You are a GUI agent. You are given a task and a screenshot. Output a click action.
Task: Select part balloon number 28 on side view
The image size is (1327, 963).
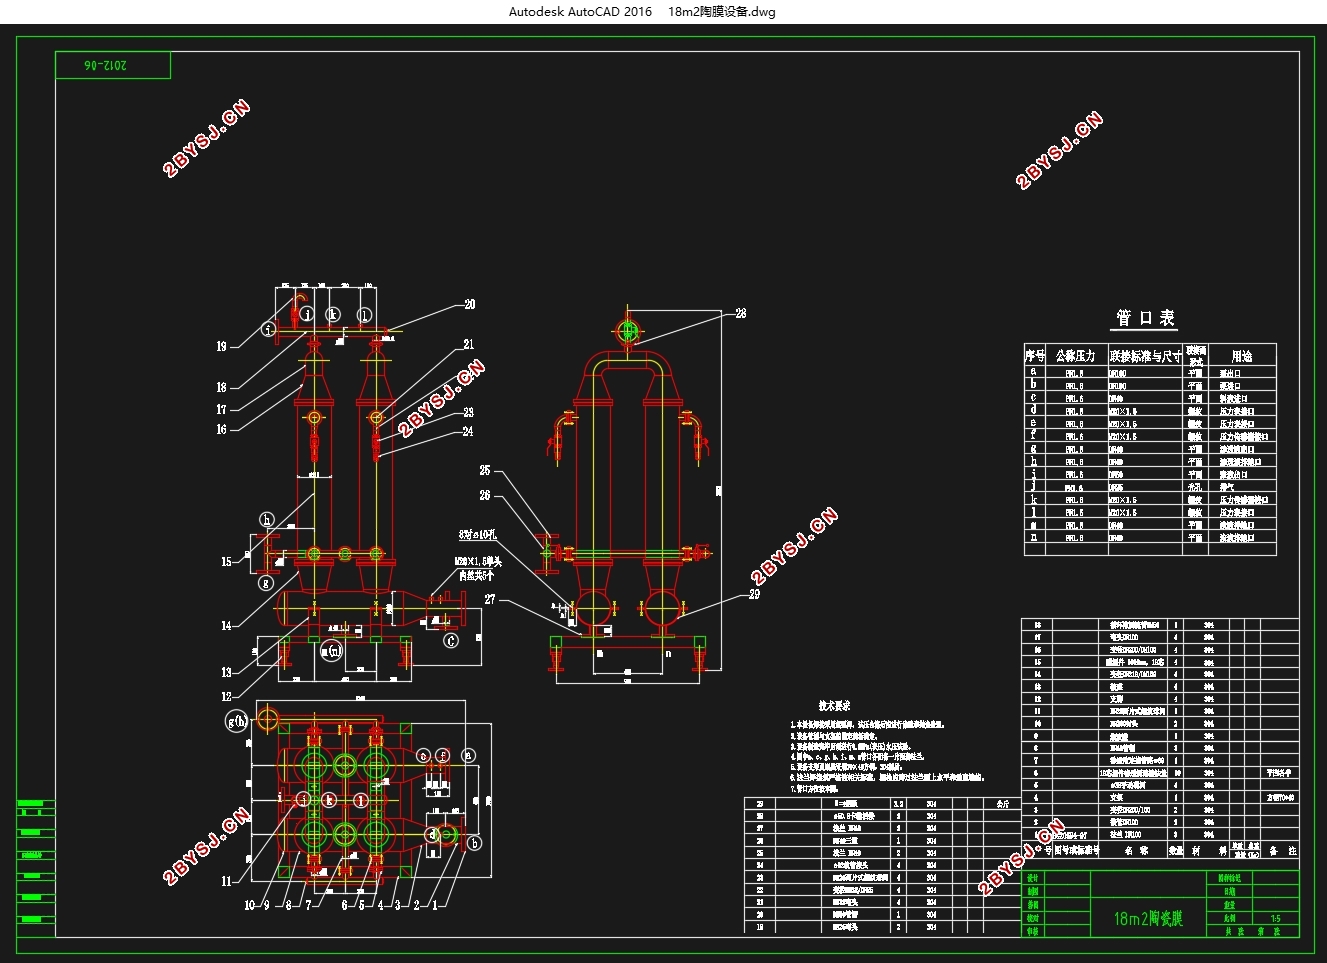pyautogui.click(x=740, y=313)
